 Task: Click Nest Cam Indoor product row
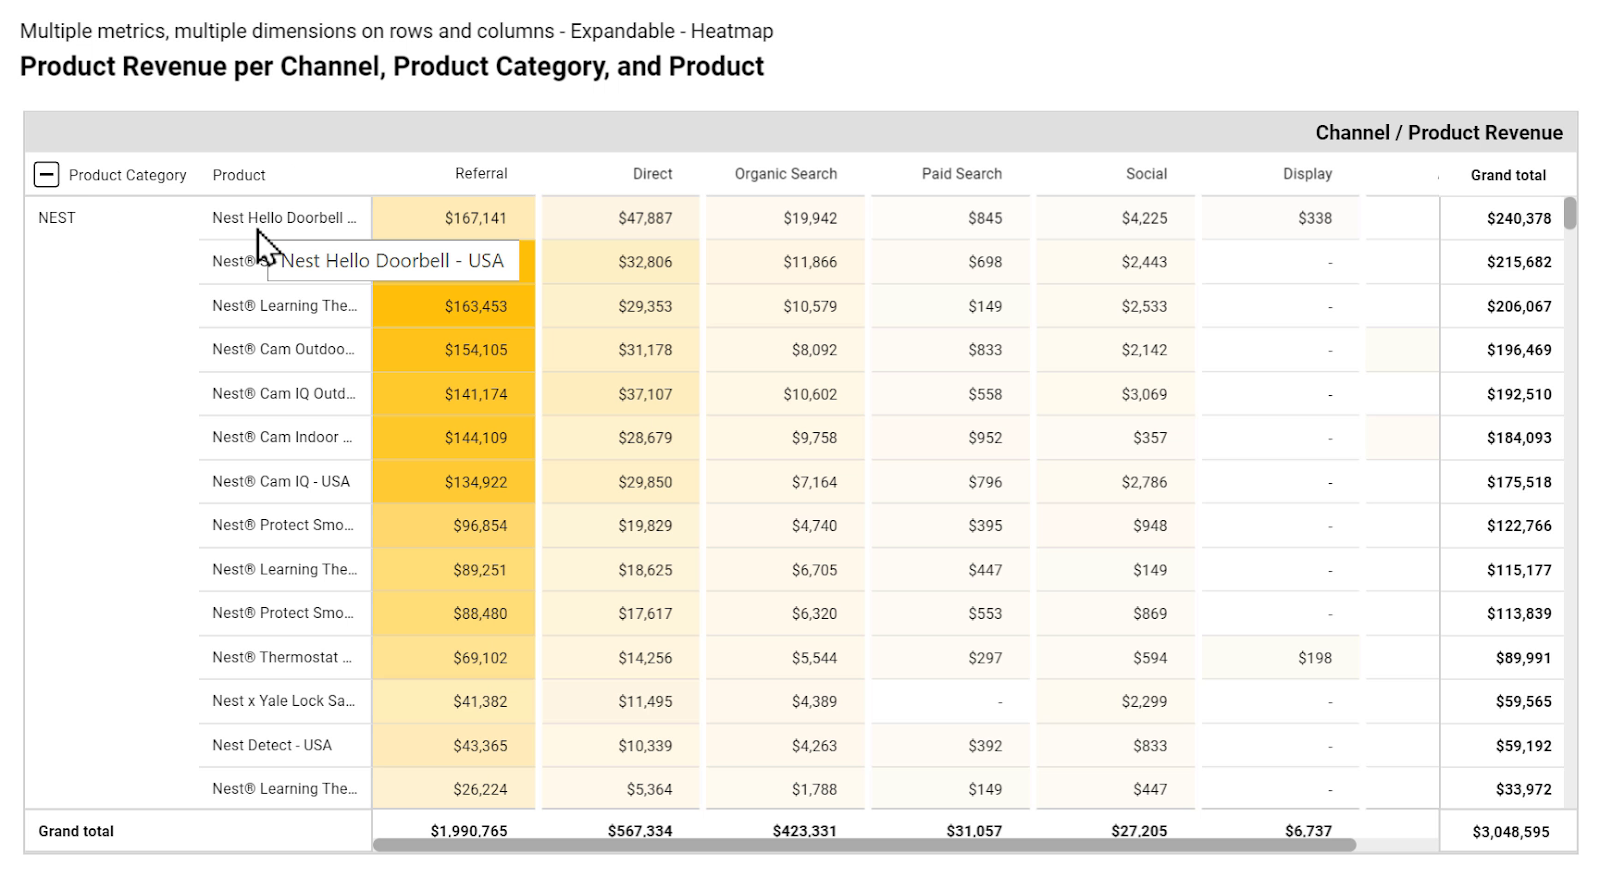(x=282, y=438)
